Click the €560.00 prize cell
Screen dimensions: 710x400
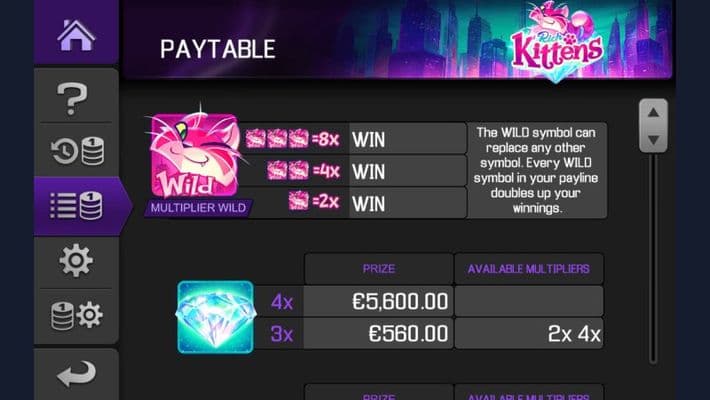tap(379, 334)
